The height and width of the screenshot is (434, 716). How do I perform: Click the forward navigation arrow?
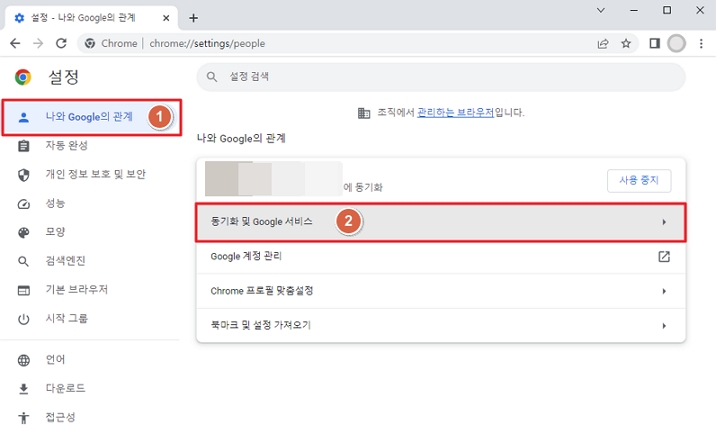[x=38, y=43]
